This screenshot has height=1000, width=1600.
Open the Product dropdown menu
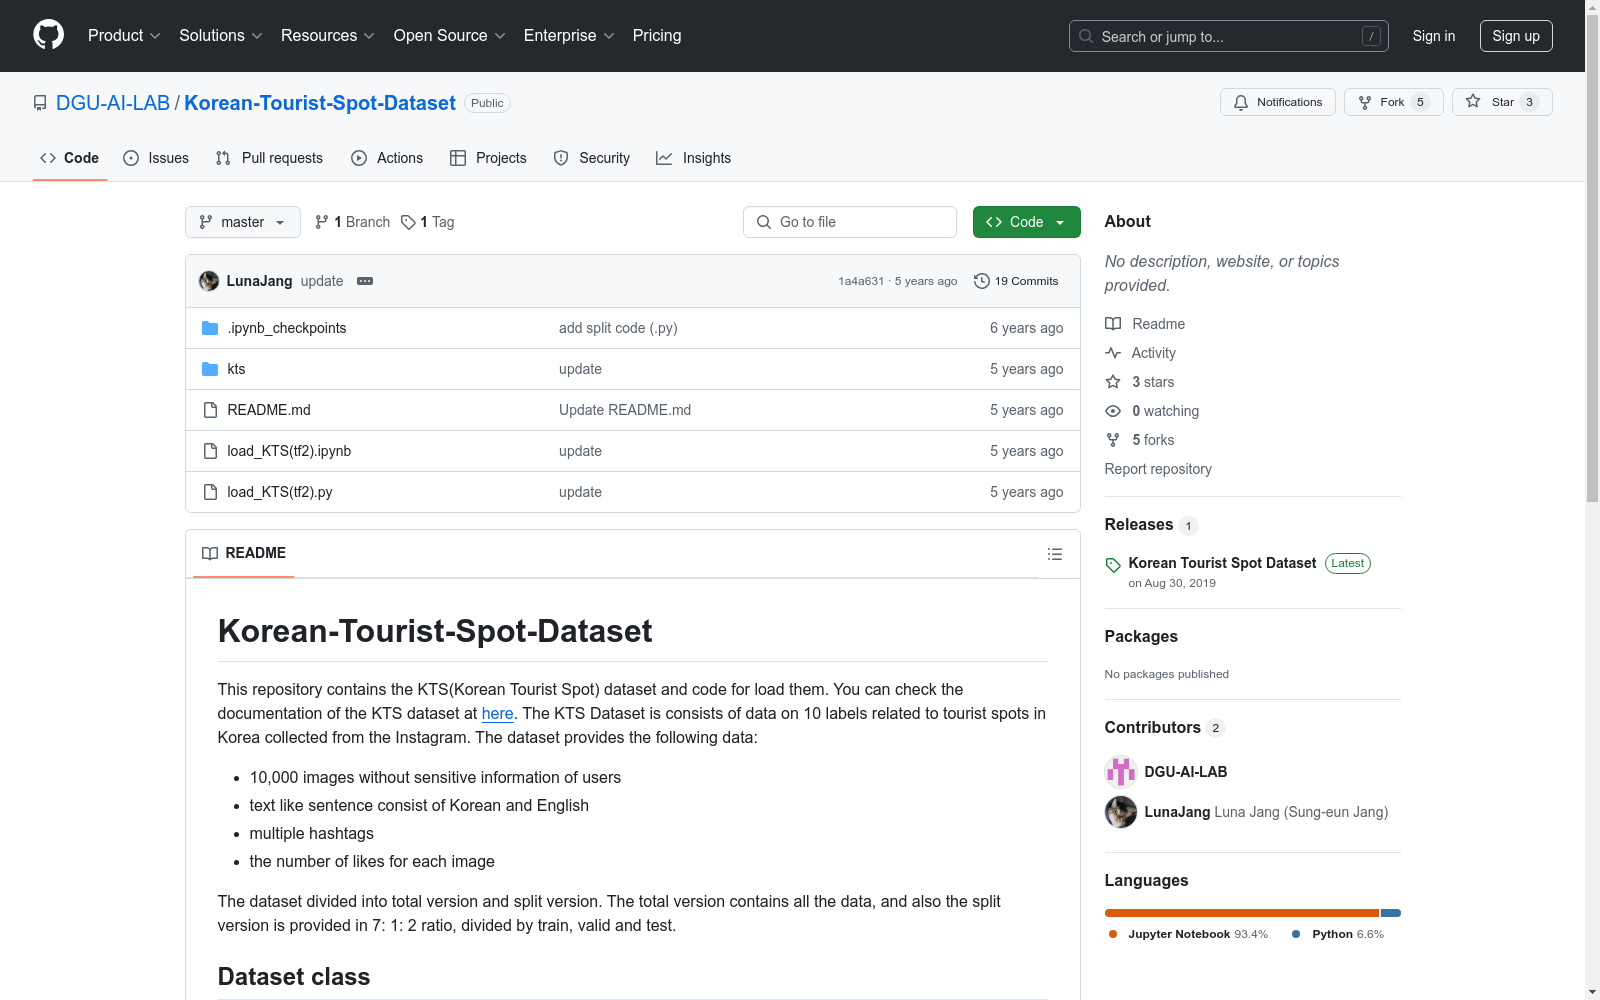click(x=124, y=36)
